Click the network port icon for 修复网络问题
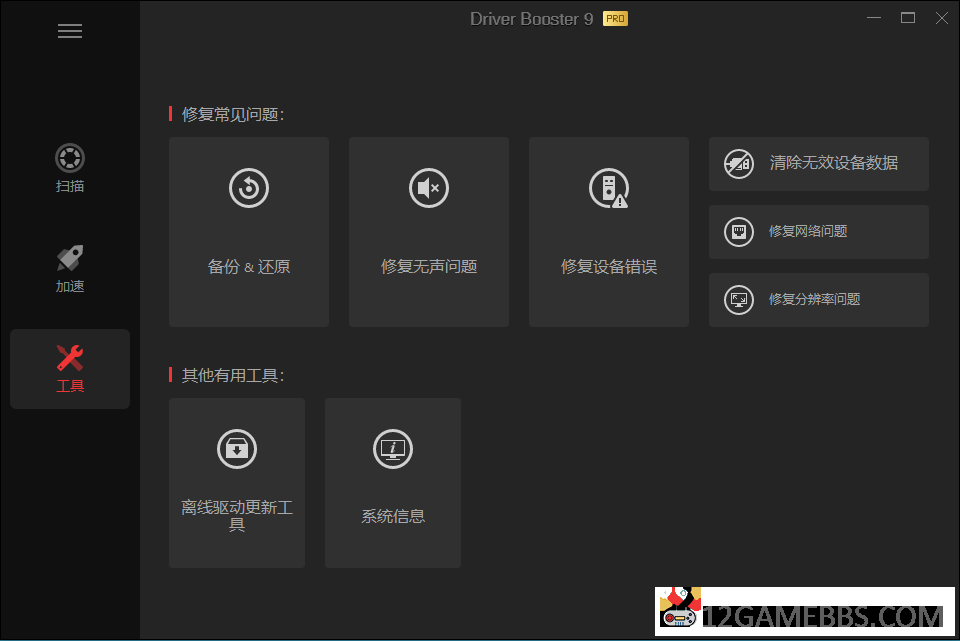The height and width of the screenshot is (641, 960). point(739,232)
